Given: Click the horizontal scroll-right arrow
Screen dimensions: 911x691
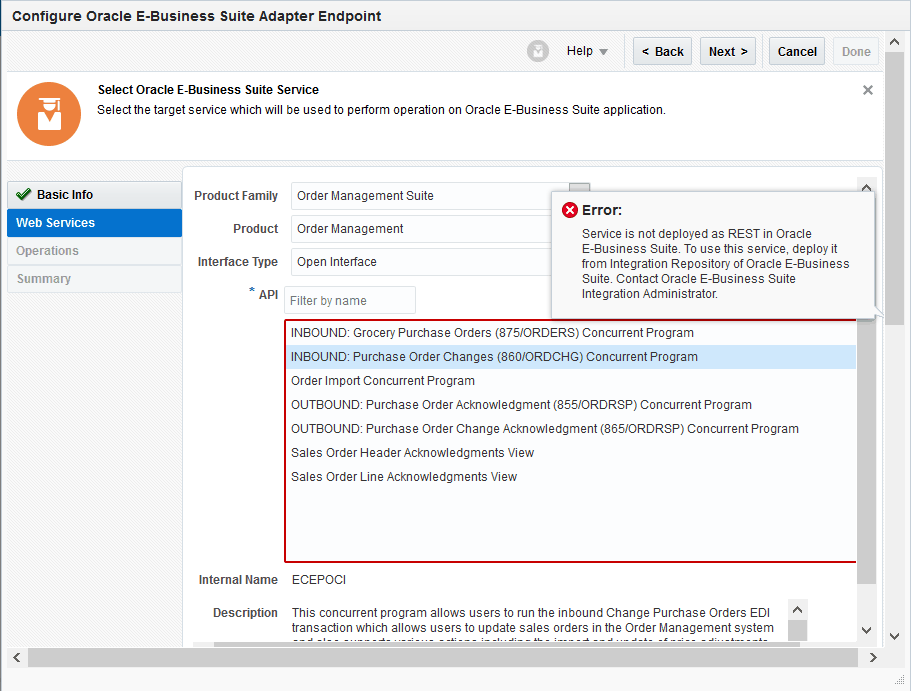Looking at the screenshot, I should pyautogui.click(x=873, y=657).
